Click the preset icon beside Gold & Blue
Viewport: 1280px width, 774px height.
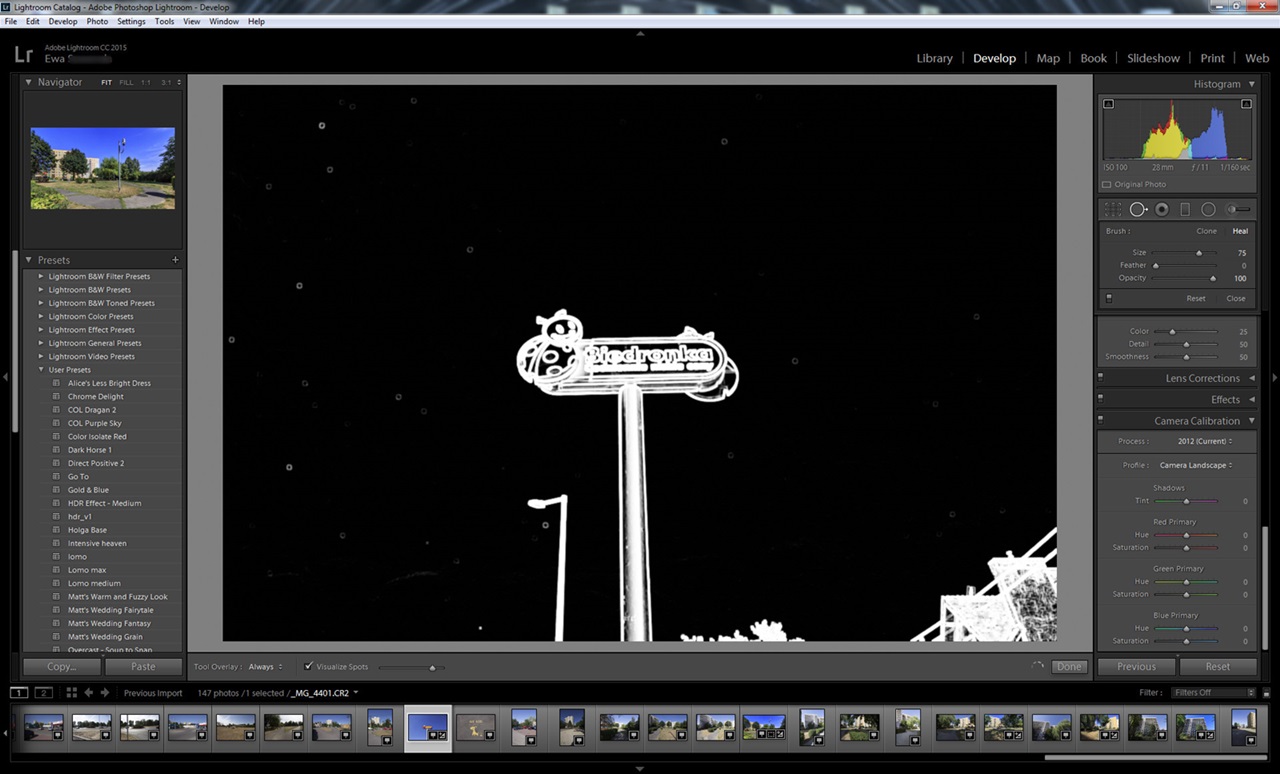57,490
